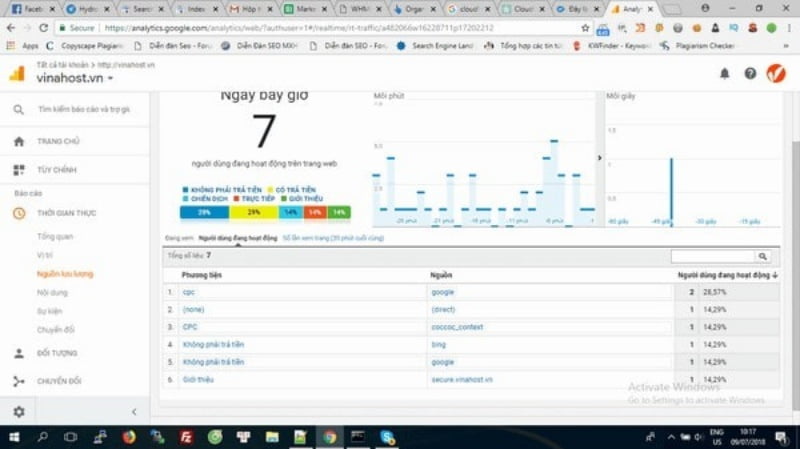Click the help question mark icon

point(750,73)
